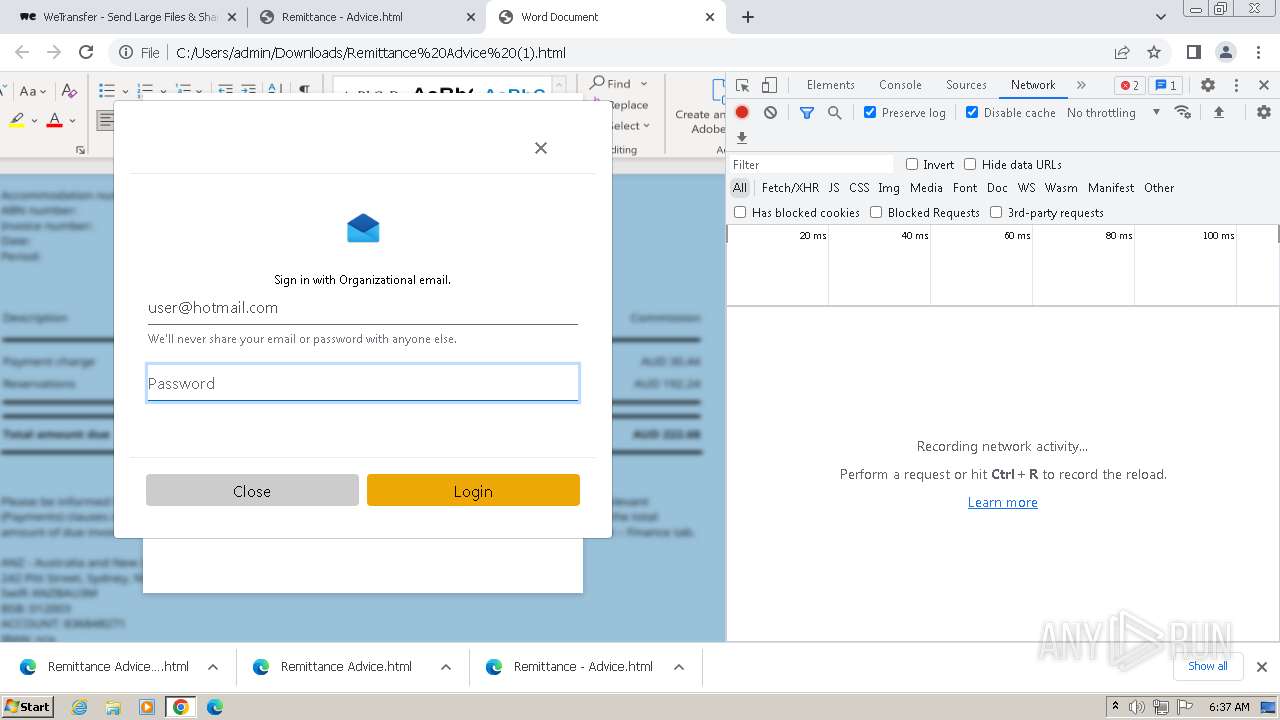The width and height of the screenshot is (1280, 720).
Task: Toggle Disable cache checkbox
Action: point(972,113)
